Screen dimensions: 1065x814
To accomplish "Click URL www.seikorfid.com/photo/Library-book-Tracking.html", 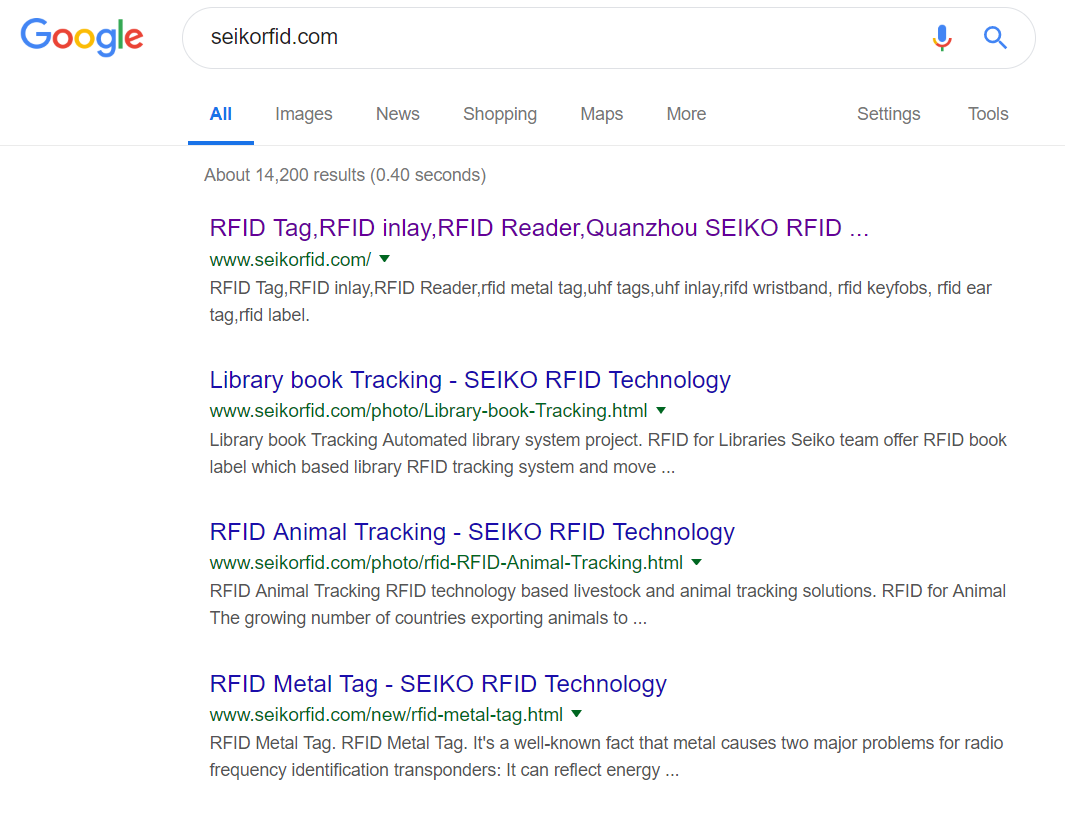I will pos(429,411).
